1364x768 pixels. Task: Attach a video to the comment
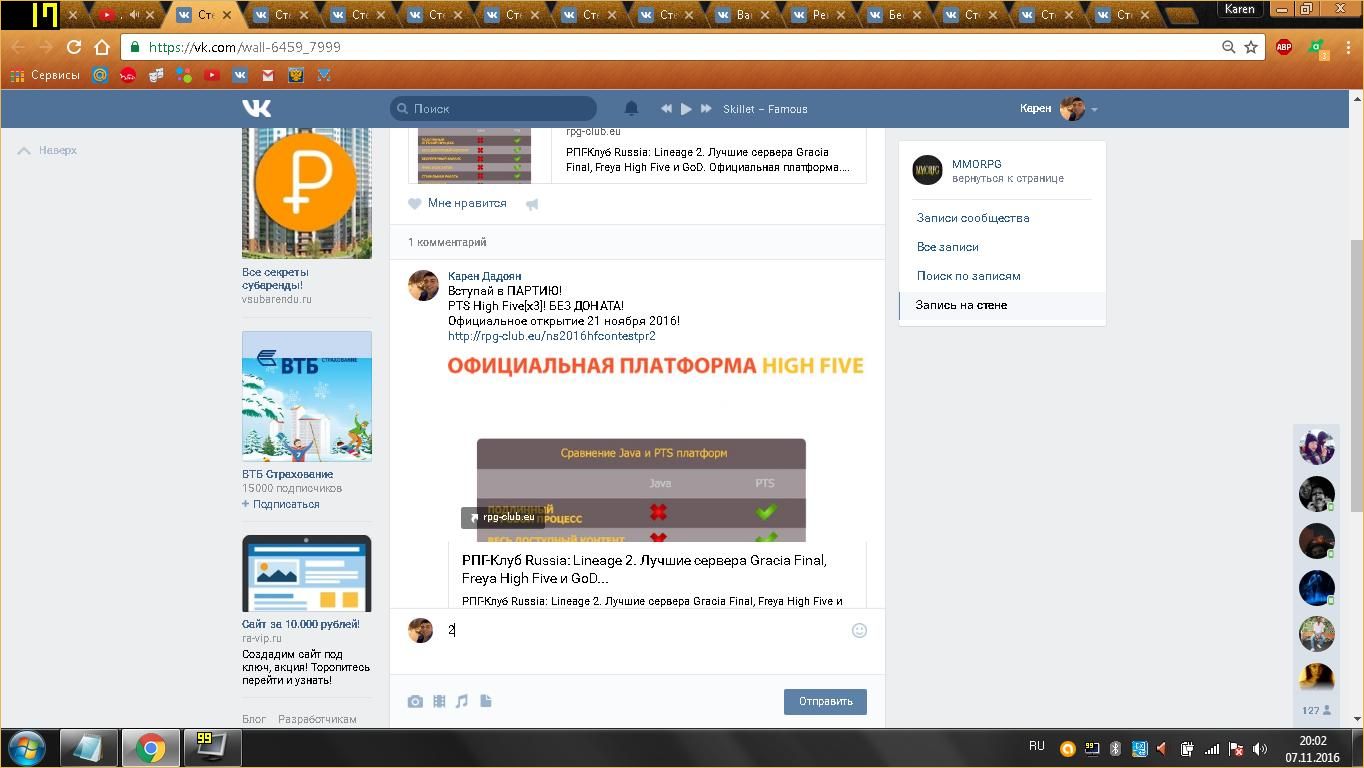(439, 702)
